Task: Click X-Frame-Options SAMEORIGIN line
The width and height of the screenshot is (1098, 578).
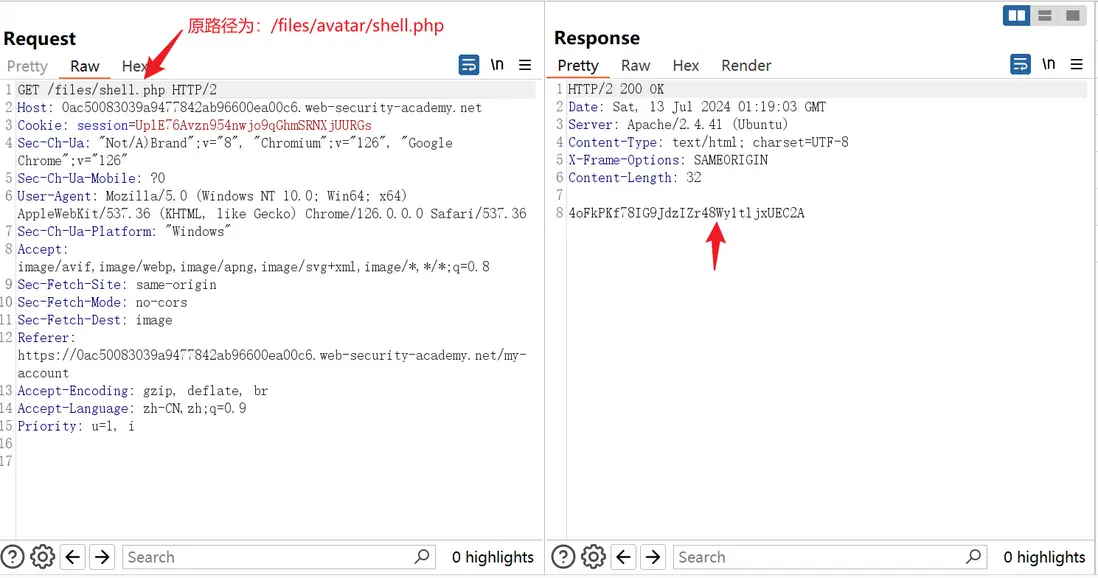Action: (668, 160)
